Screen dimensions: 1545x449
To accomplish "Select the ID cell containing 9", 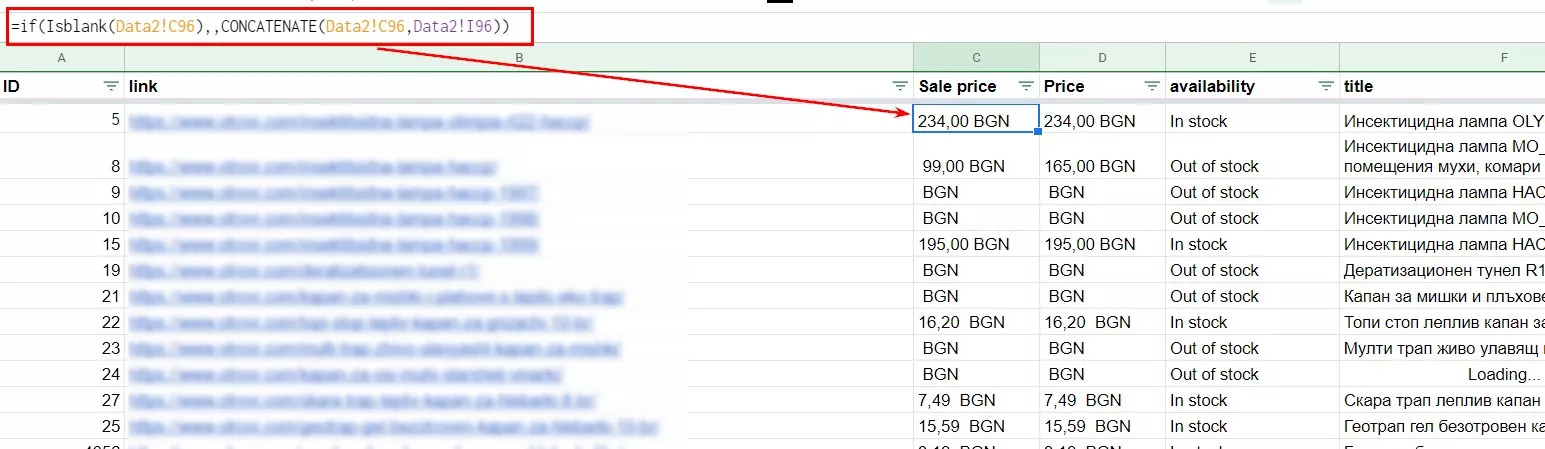I will pos(62,192).
